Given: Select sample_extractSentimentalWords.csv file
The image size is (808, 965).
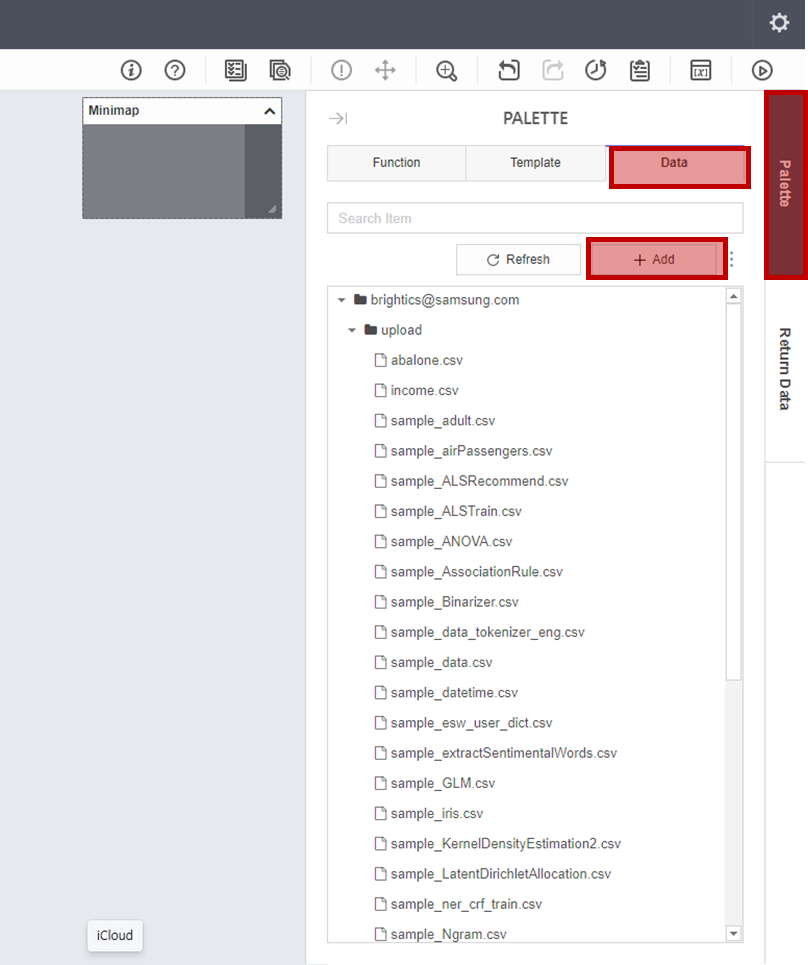Looking at the screenshot, I should click(x=503, y=753).
